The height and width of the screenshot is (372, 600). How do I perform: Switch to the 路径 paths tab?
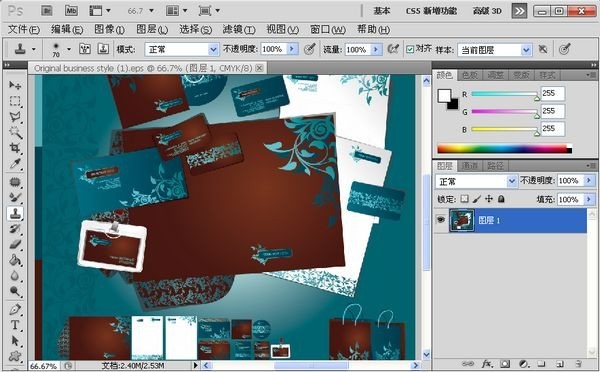(495, 166)
